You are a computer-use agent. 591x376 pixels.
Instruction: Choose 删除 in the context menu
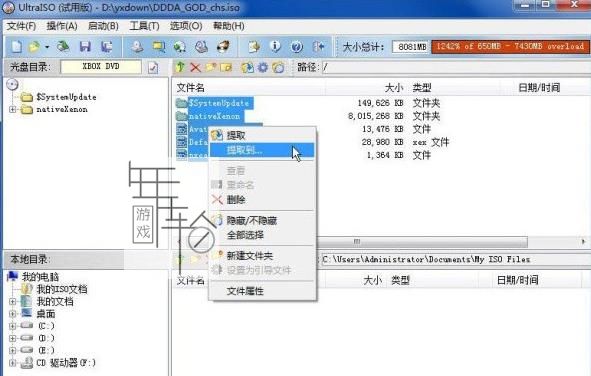[x=262, y=200]
